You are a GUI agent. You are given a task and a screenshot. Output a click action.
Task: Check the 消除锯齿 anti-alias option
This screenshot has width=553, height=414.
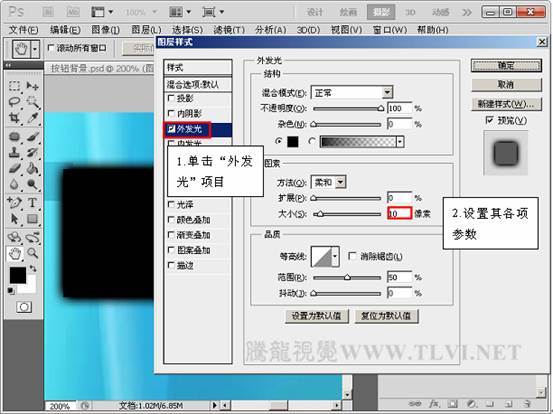pos(352,256)
